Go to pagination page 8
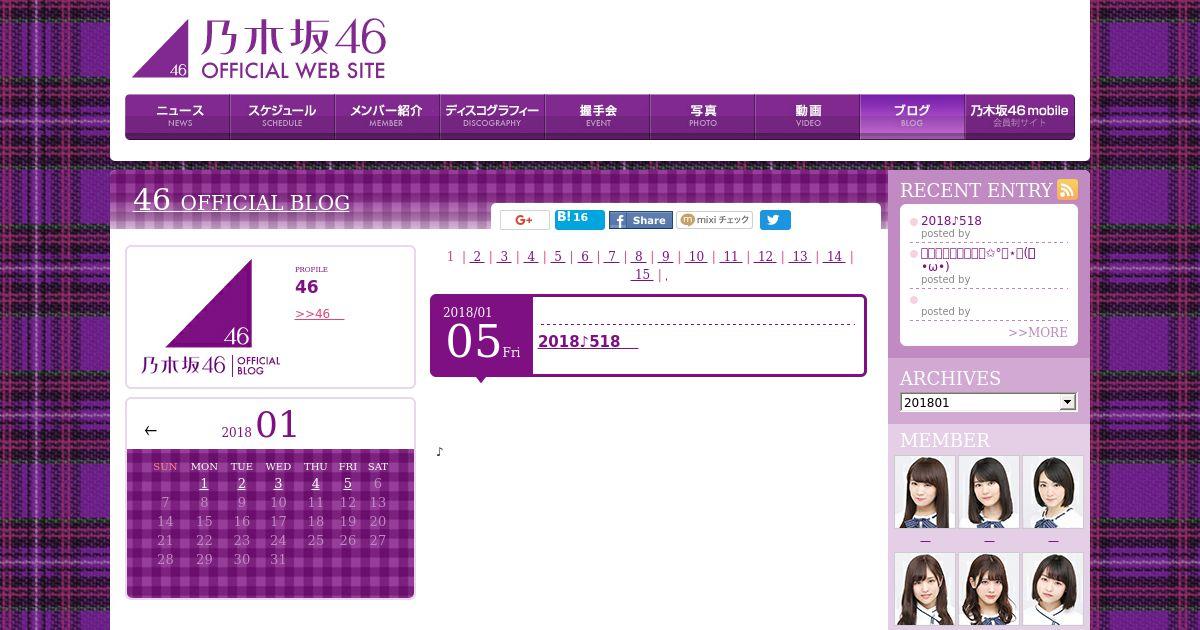Screen dimensions: 1200x630 [x=639, y=256]
